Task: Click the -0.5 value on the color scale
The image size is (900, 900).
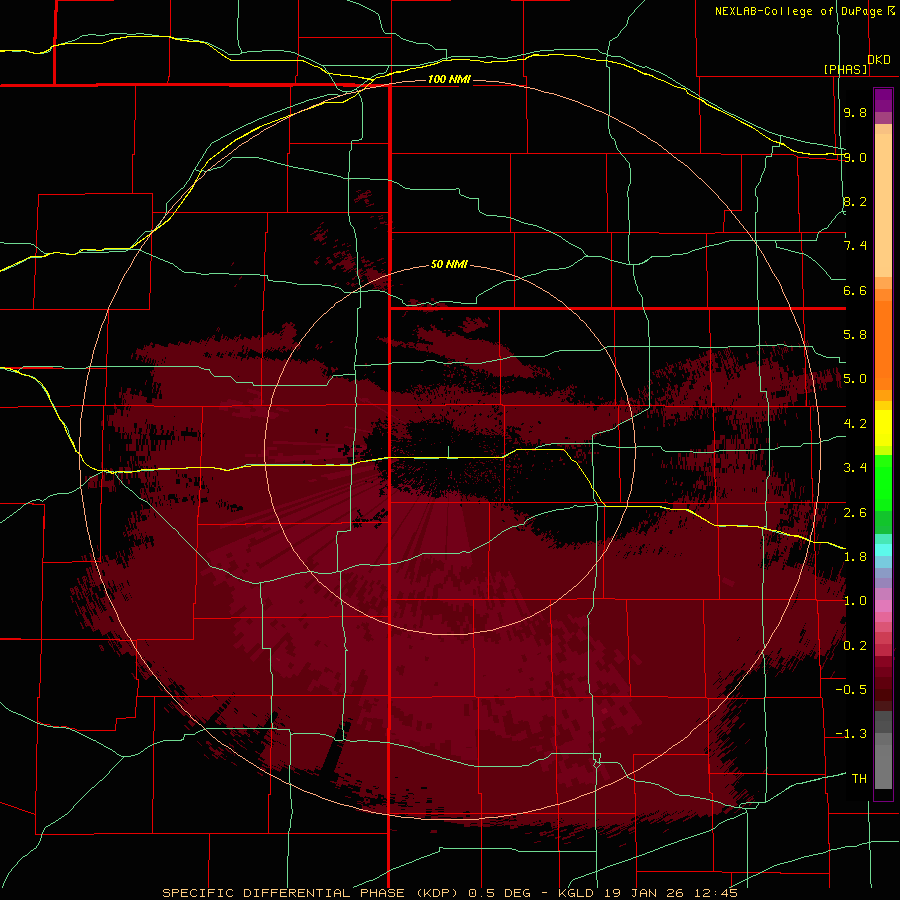Action: [851, 690]
